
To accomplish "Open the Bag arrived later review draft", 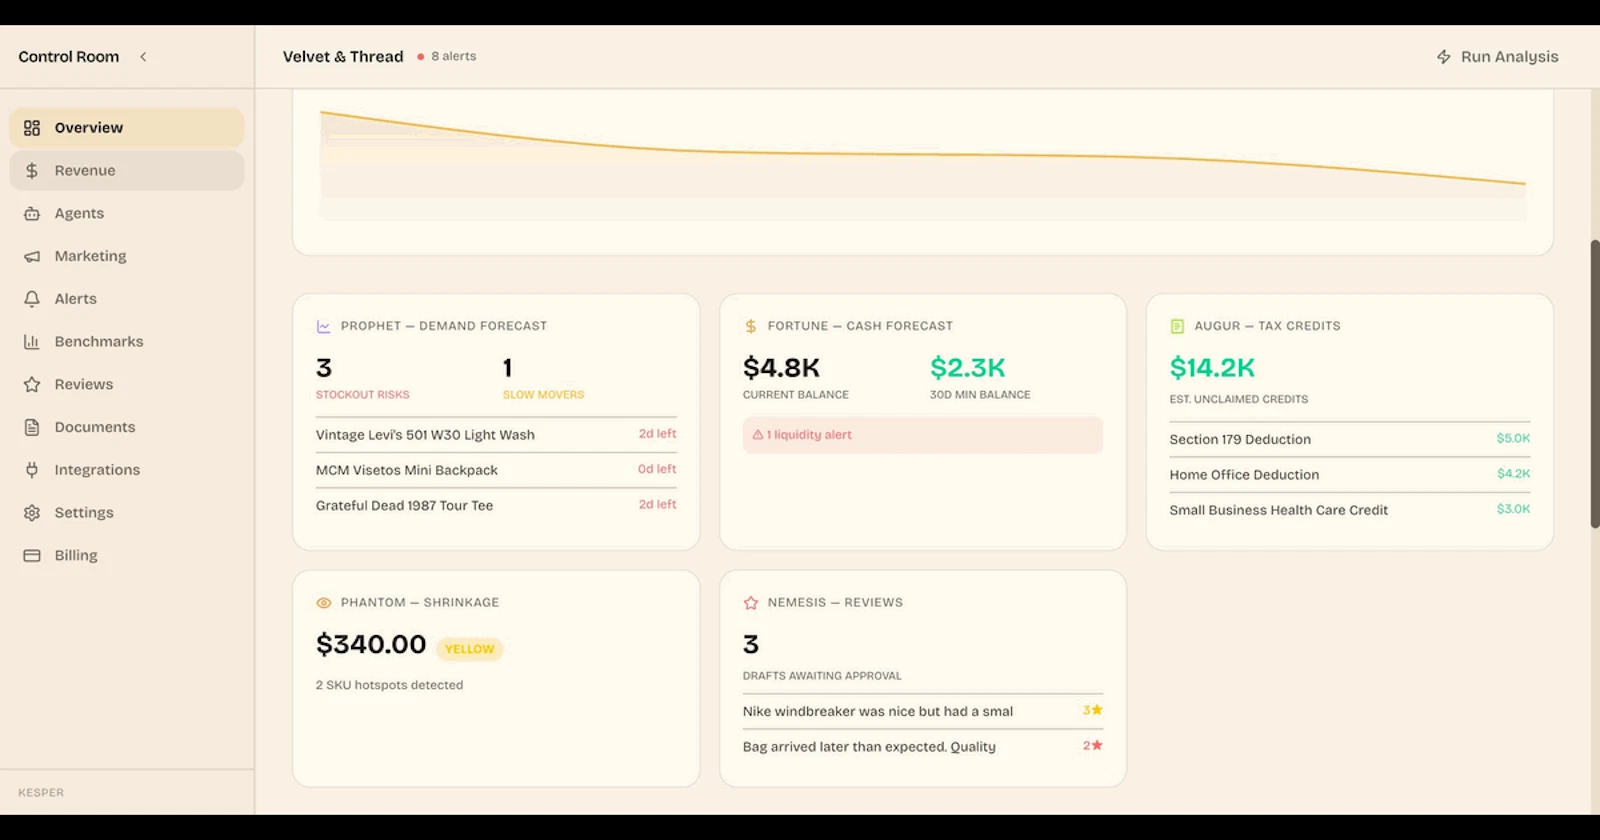I will (922, 747).
